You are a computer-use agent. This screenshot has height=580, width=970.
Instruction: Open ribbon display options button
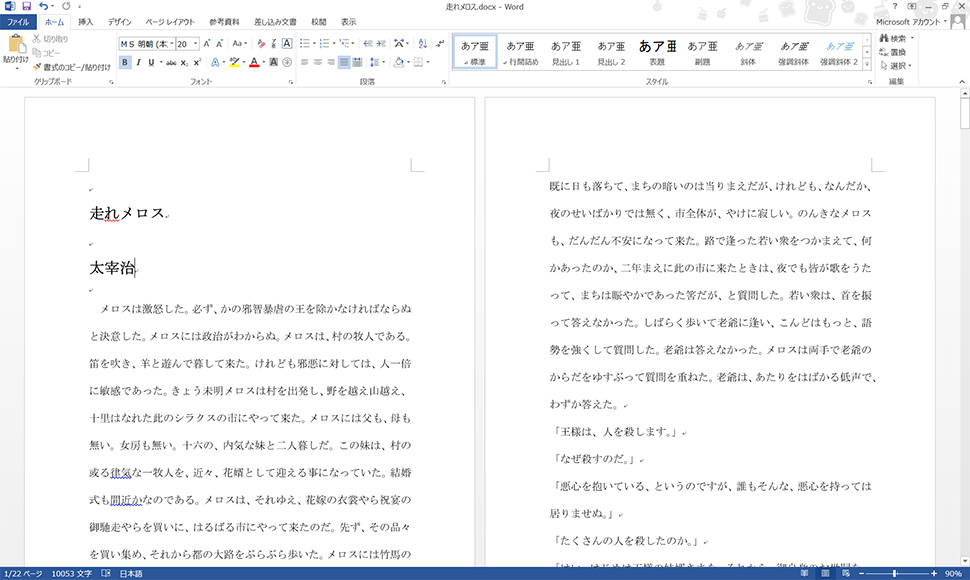pyautogui.click(x=911, y=6)
